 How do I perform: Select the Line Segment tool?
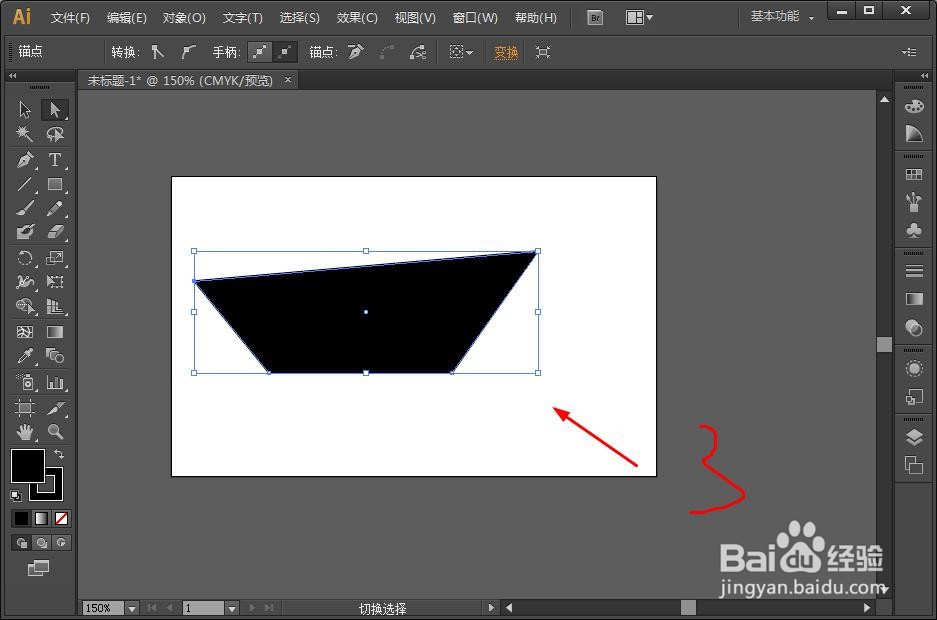[25, 184]
